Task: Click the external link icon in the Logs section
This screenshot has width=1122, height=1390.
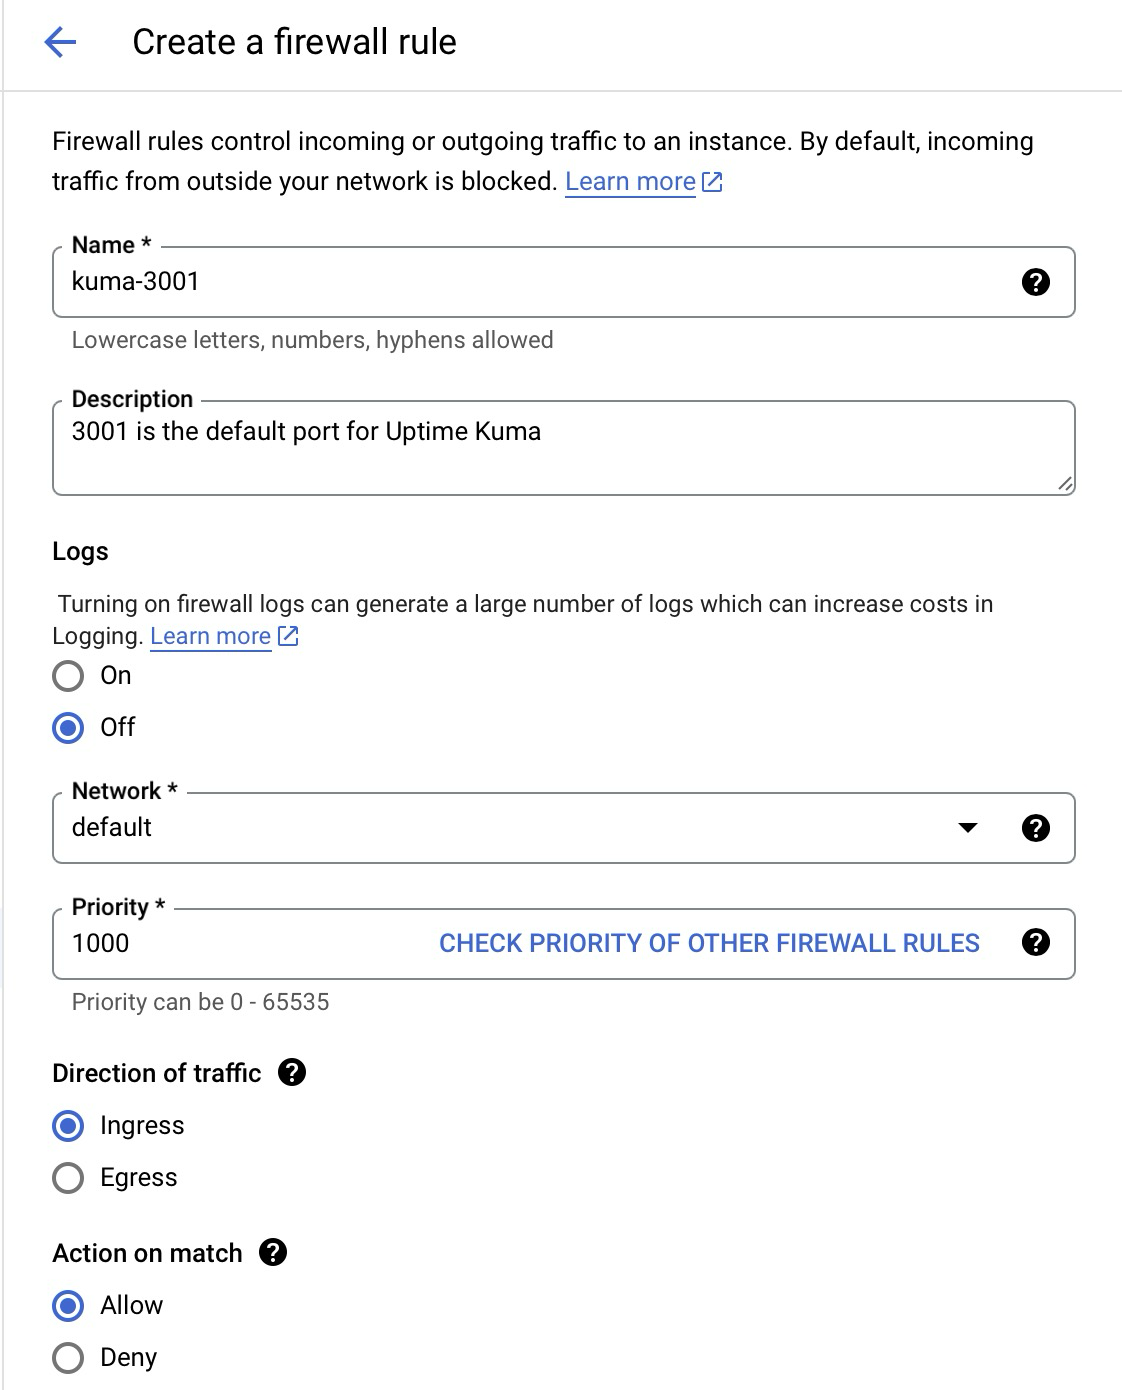Action: (289, 636)
